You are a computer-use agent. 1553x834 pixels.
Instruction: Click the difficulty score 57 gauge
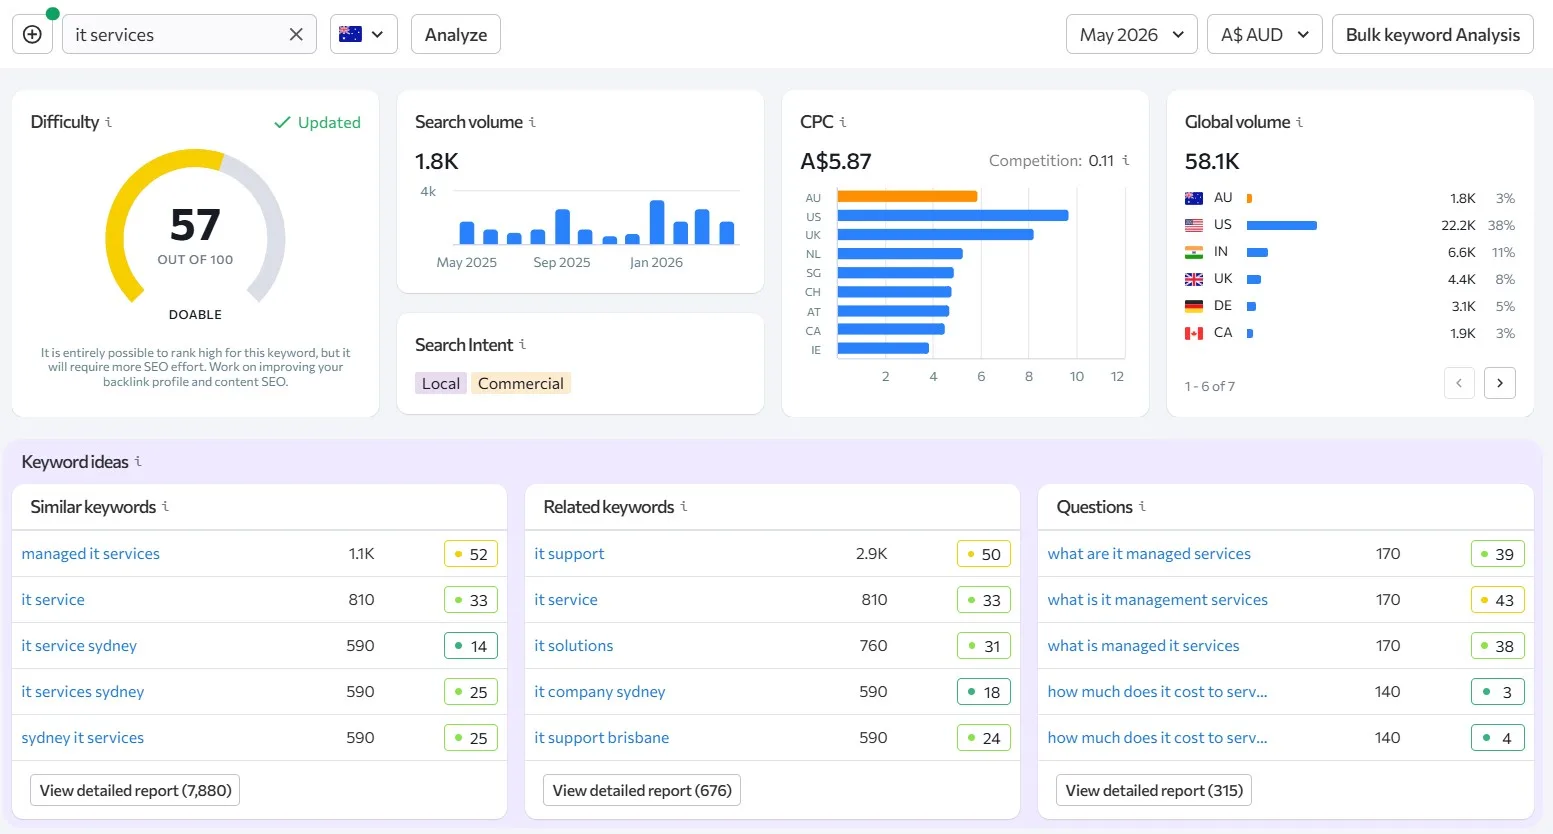tap(195, 226)
